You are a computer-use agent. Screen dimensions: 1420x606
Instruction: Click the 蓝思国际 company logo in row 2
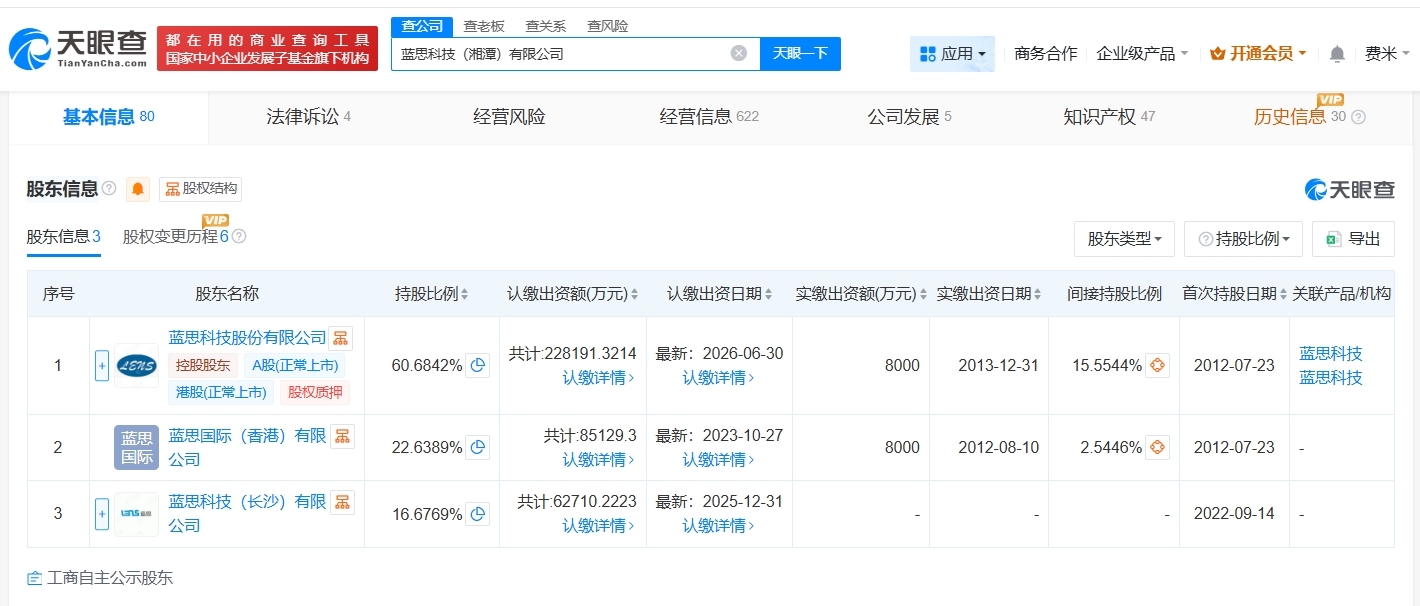(135, 447)
